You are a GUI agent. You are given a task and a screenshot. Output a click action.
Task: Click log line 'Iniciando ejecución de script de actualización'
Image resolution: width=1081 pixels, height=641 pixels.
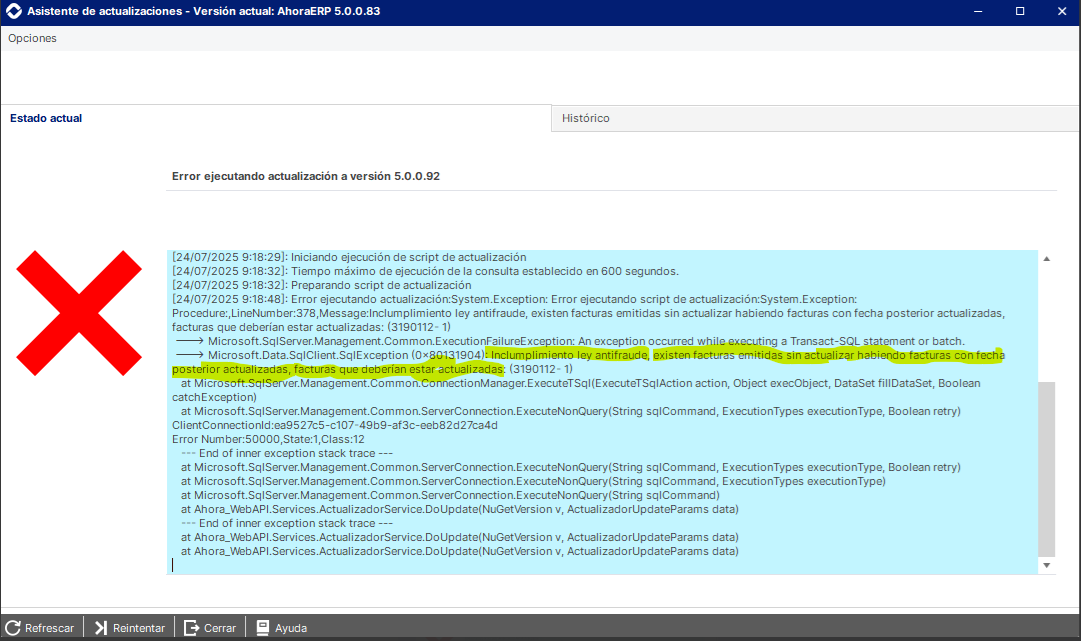coord(349,257)
